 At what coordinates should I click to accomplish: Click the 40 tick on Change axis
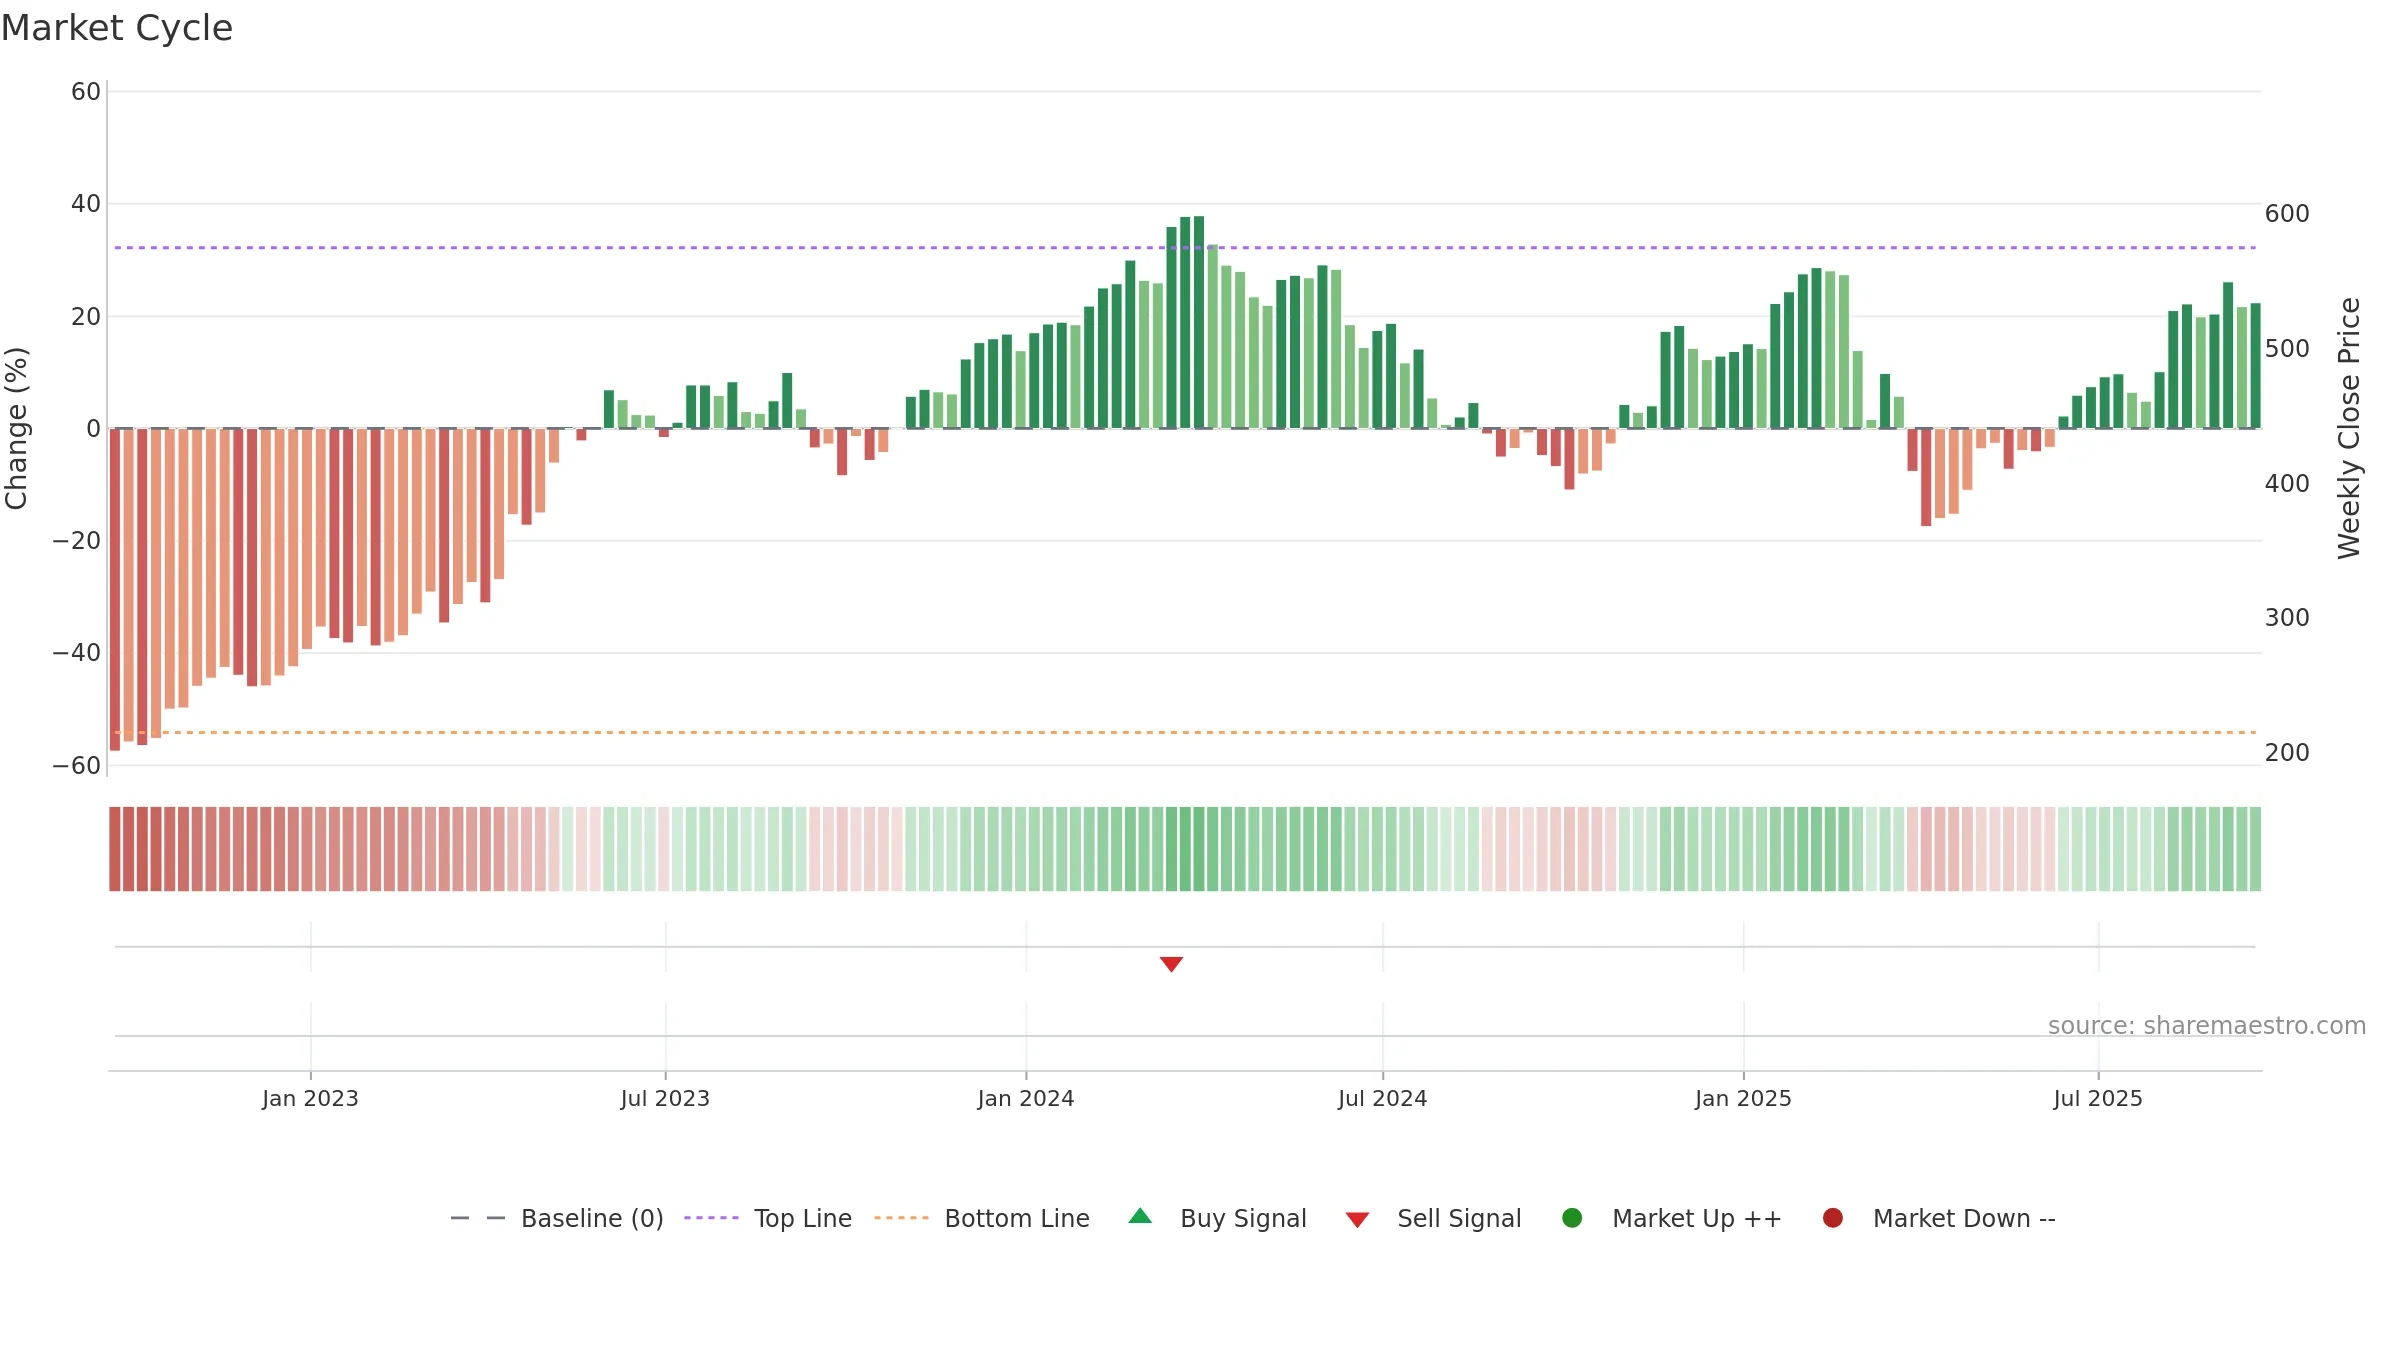86,204
